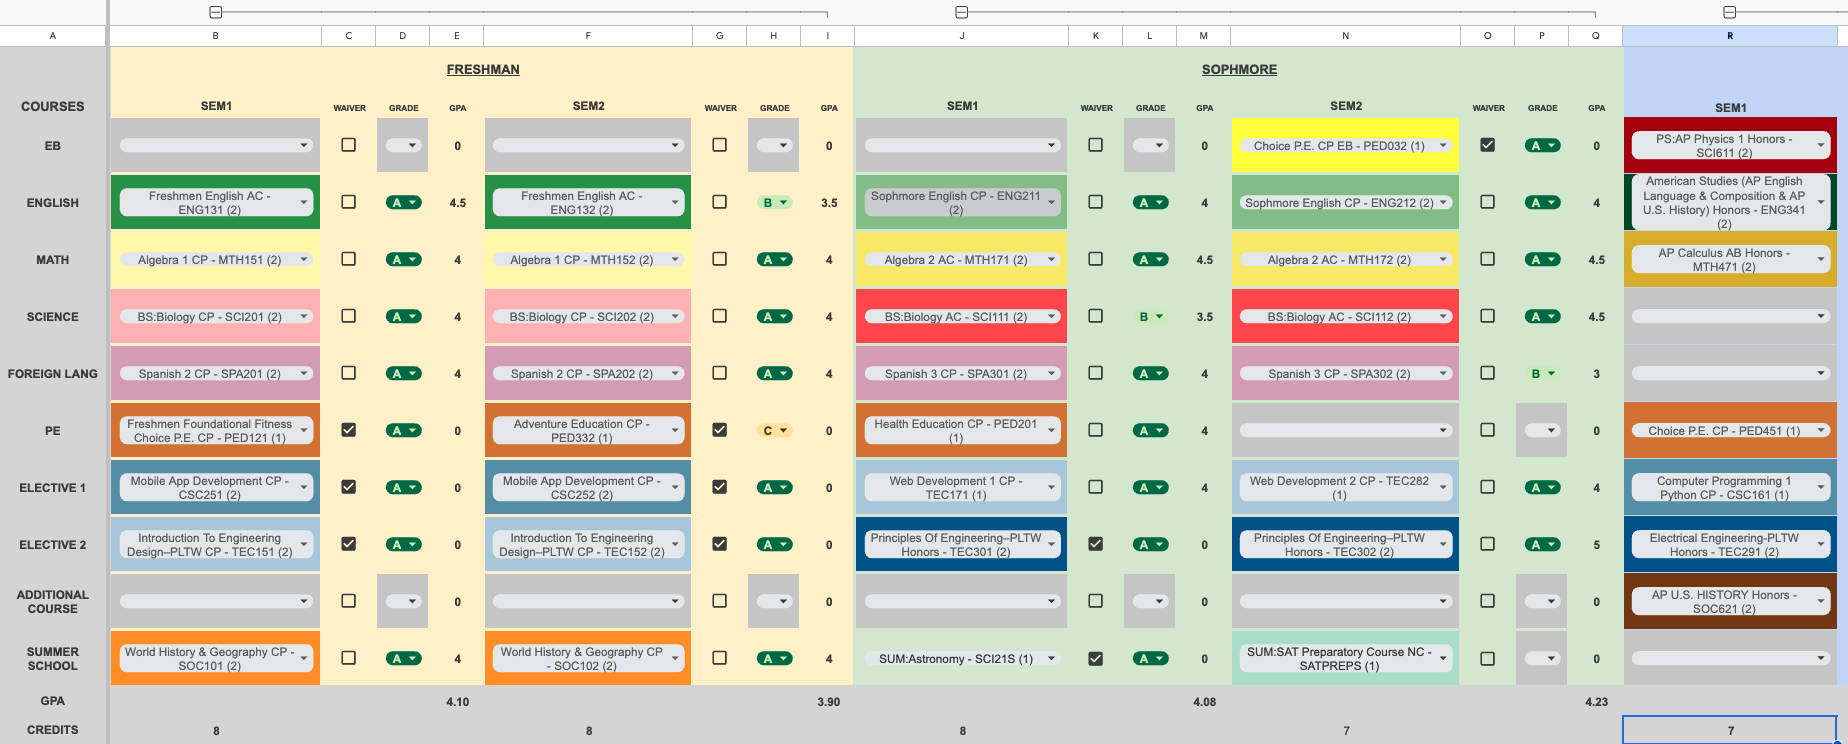Uncheck Sophomore SEM2 EB waiver box

(x=1487, y=145)
